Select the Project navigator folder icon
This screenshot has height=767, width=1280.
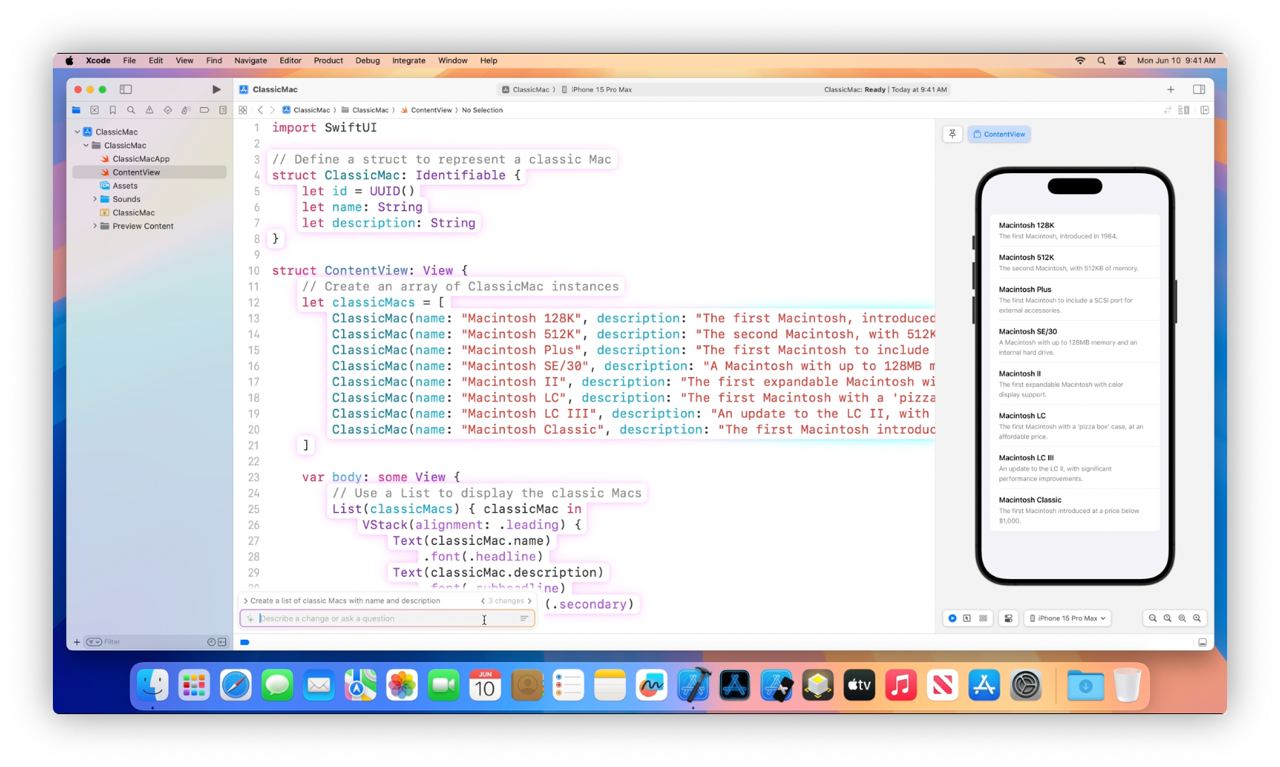77,110
